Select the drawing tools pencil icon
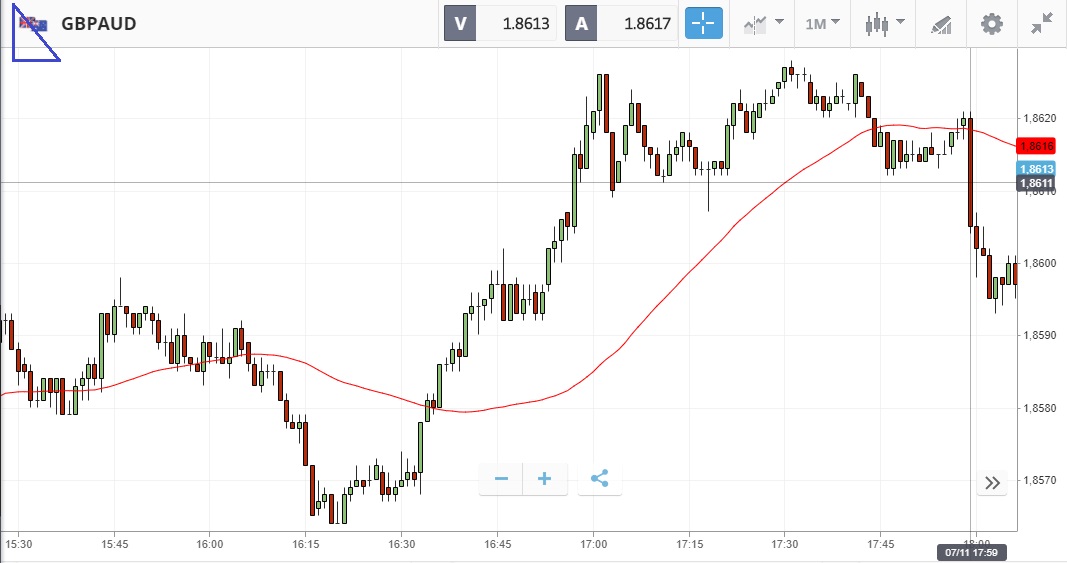The height and width of the screenshot is (563, 1067). click(941, 23)
